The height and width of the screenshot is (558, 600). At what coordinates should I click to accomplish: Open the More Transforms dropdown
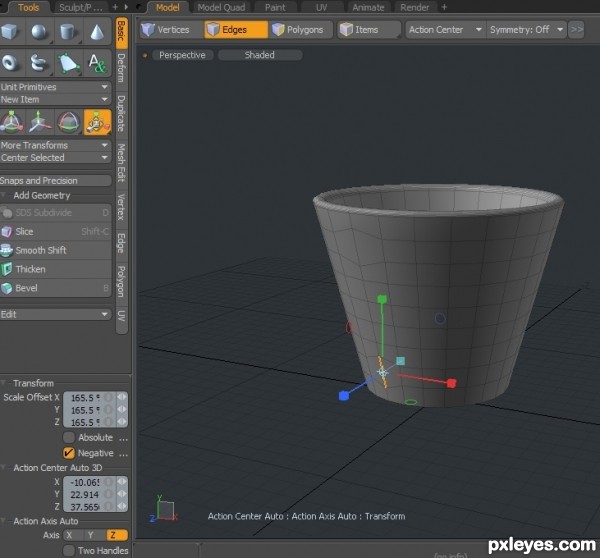point(55,145)
